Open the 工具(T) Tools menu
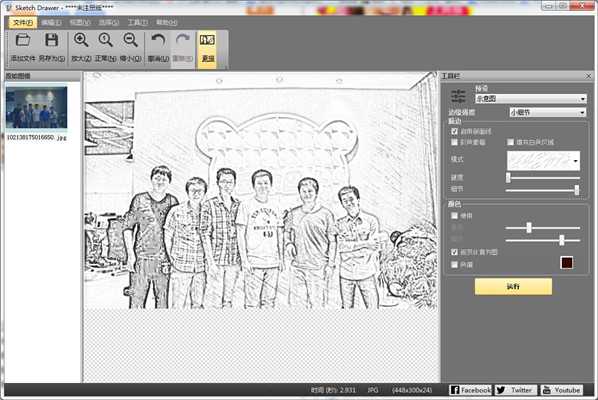The width and height of the screenshot is (598, 400). point(138,22)
